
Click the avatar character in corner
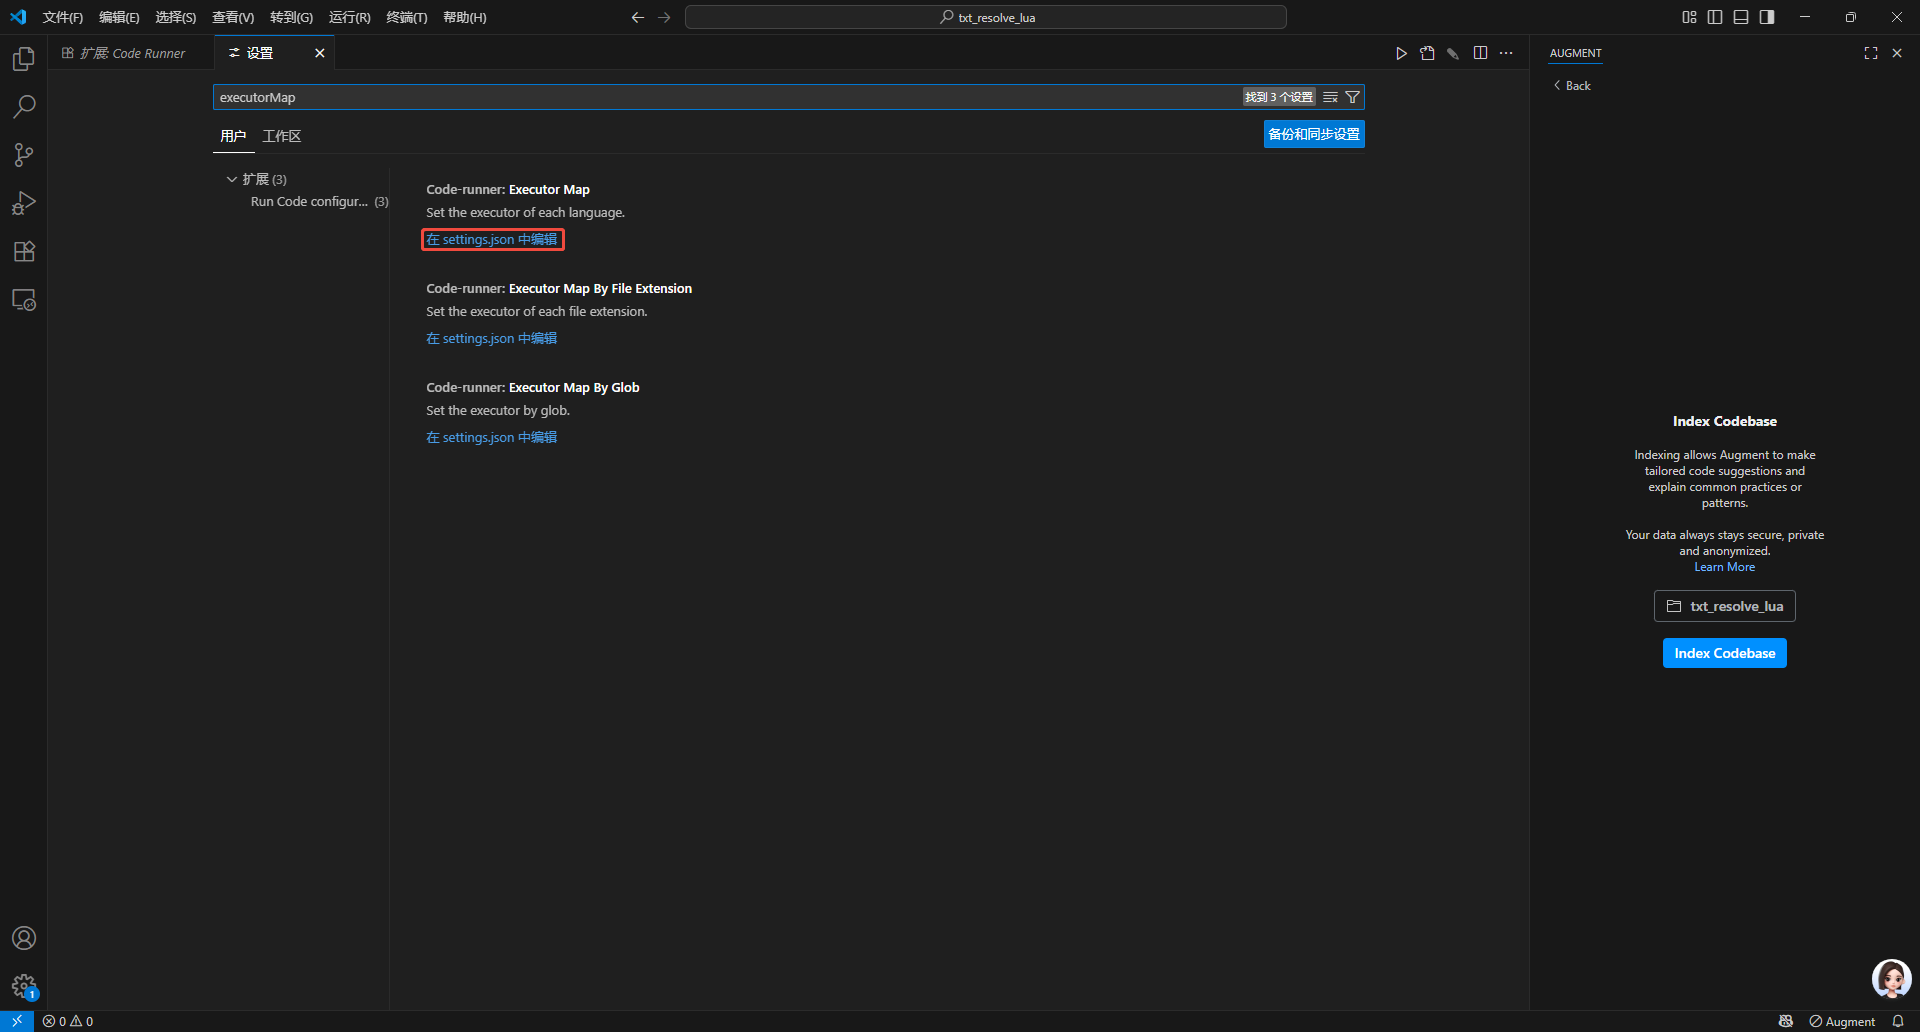(x=1891, y=979)
